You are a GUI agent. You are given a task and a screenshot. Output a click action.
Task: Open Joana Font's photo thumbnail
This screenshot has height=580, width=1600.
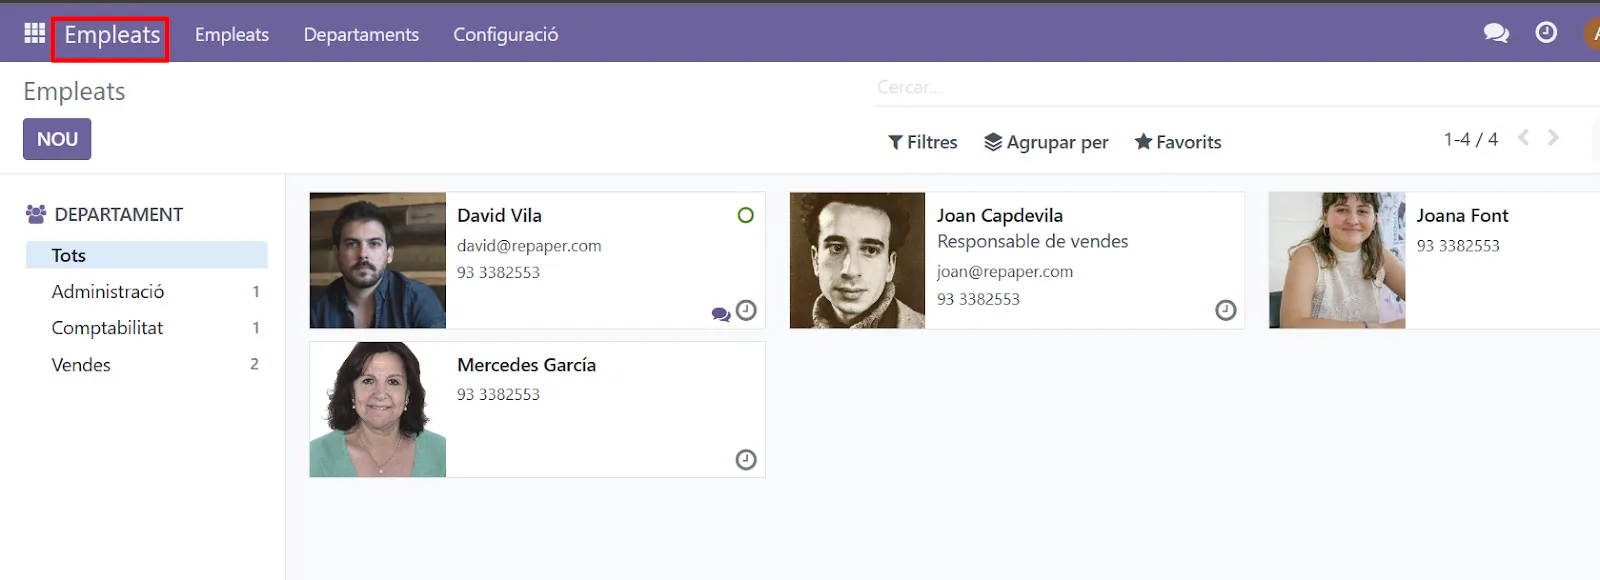[x=1336, y=260]
